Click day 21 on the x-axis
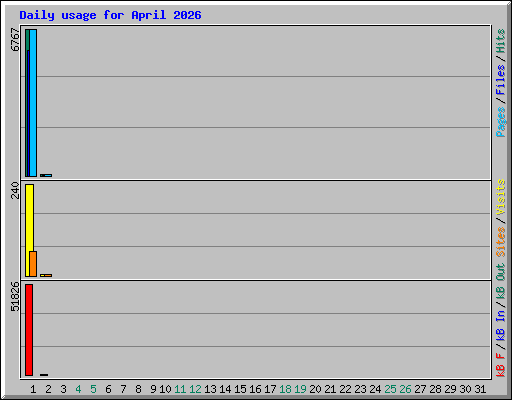Viewport: 512px width, 400px height. (330, 389)
